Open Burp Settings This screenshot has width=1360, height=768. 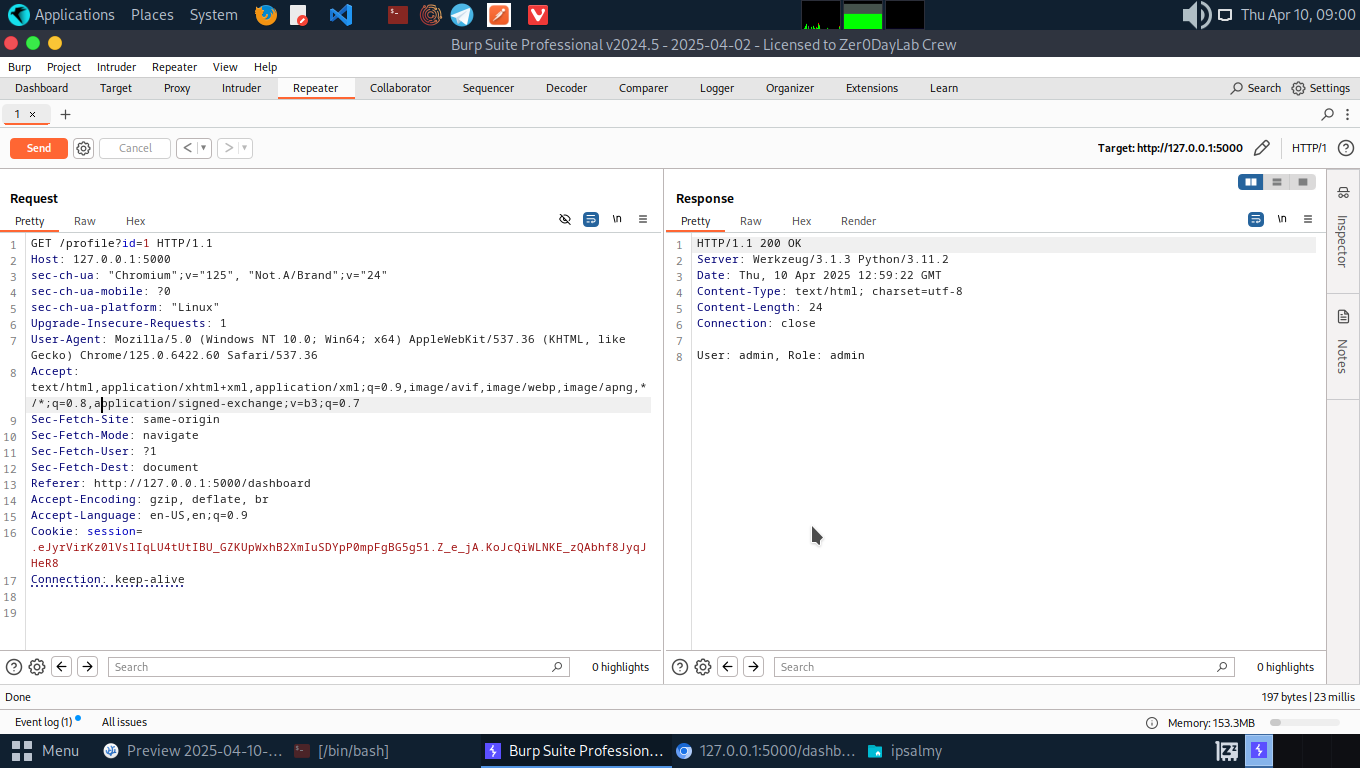coord(1320,88)
